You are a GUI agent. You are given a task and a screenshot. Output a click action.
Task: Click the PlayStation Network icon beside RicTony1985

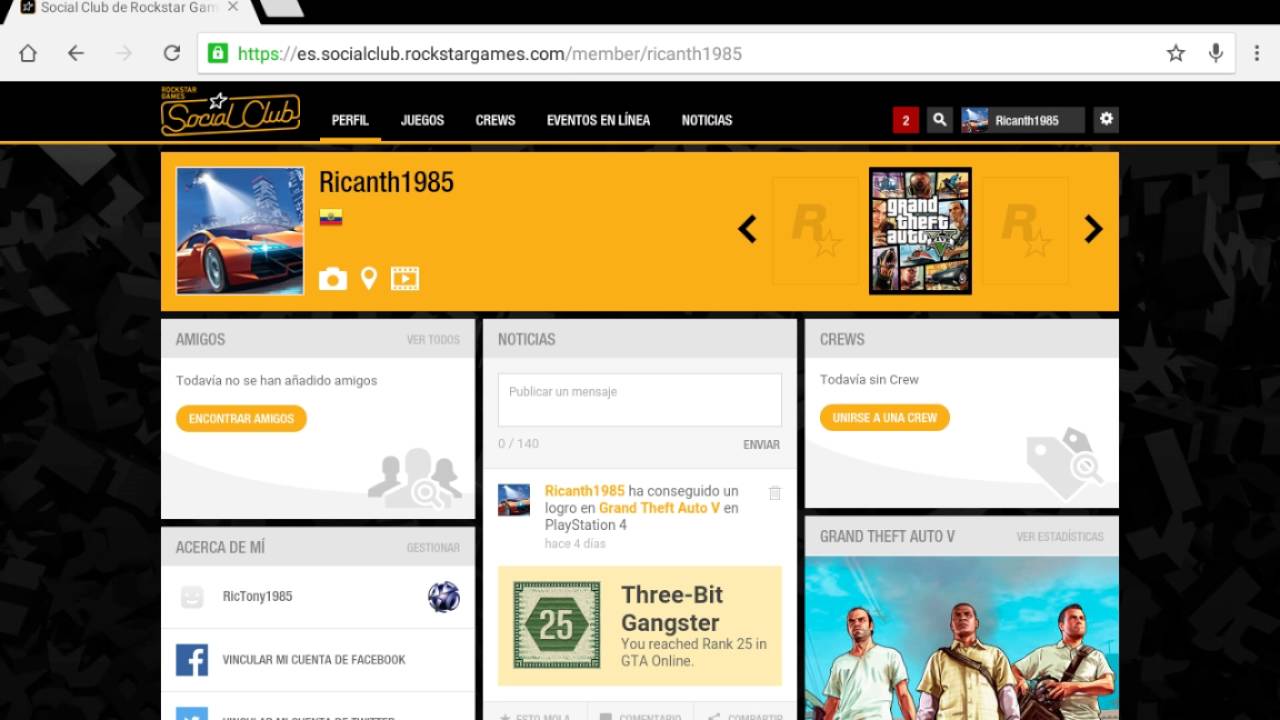point(444,597)
